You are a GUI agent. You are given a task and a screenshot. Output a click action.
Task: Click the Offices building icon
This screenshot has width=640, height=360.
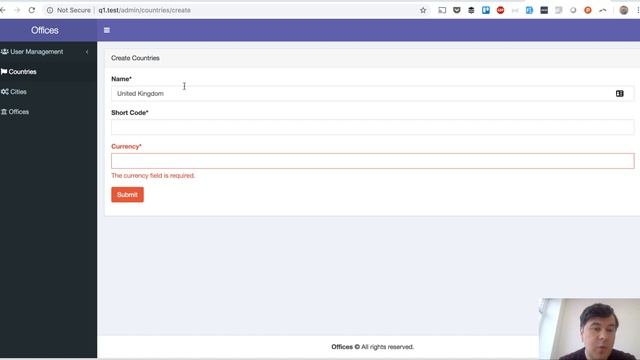(4, 112)
